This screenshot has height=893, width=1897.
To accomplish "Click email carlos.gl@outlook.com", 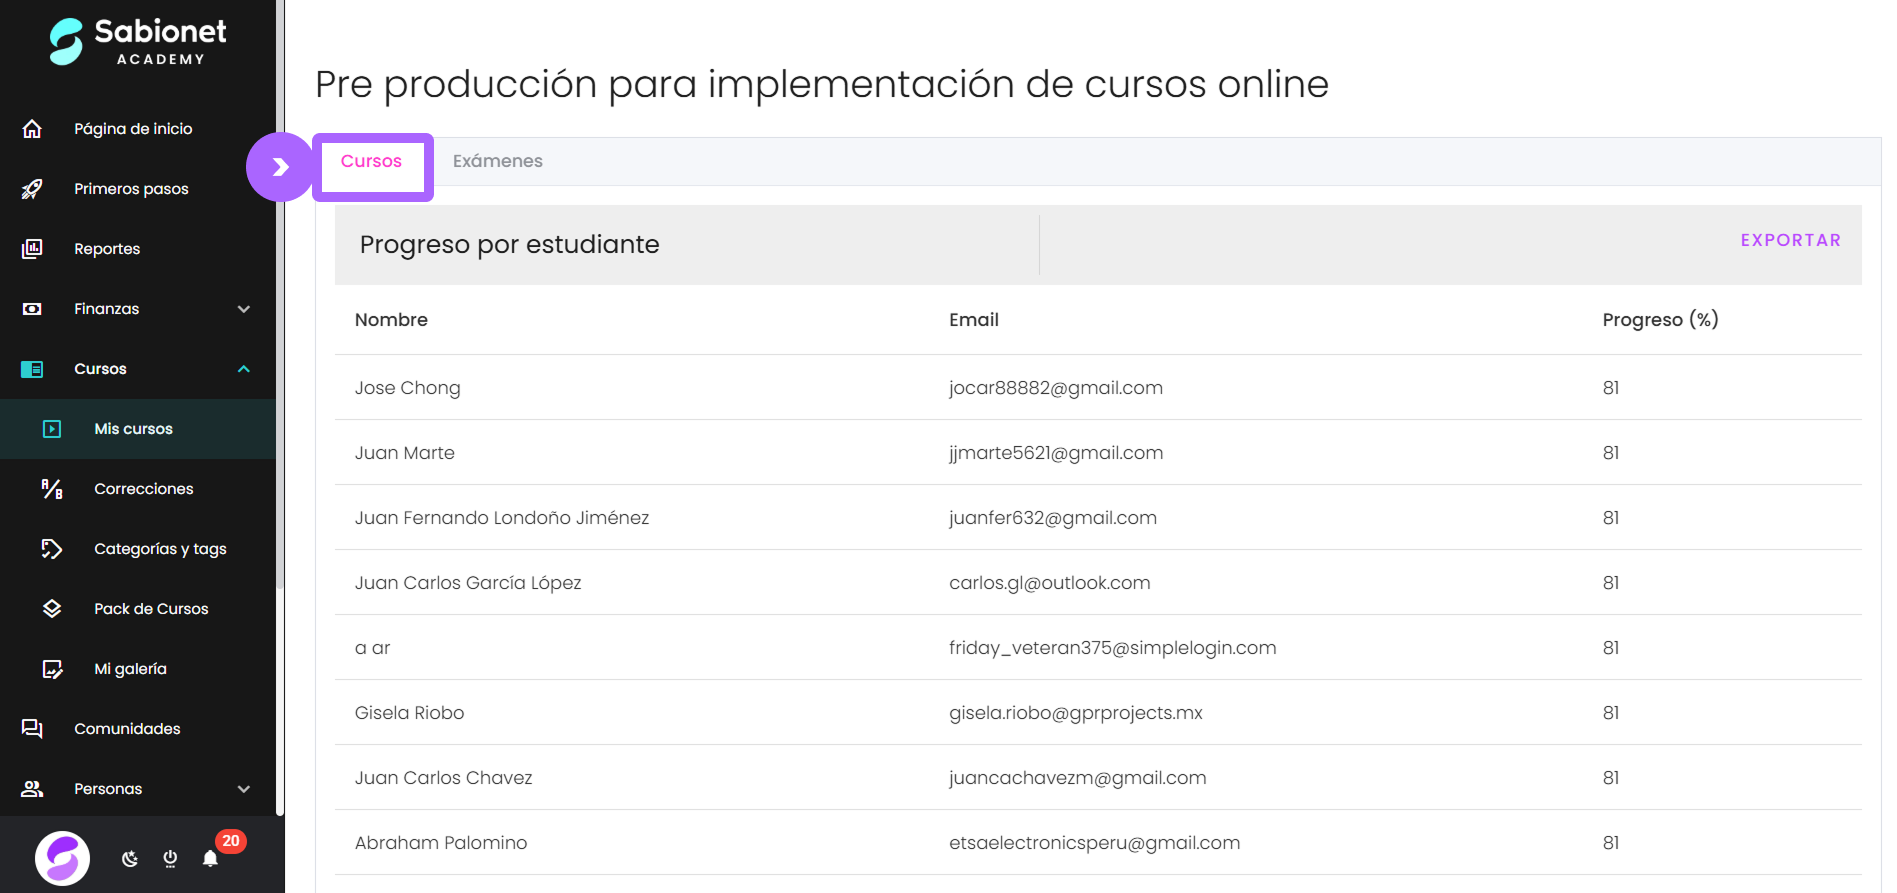I will 1050,583.
